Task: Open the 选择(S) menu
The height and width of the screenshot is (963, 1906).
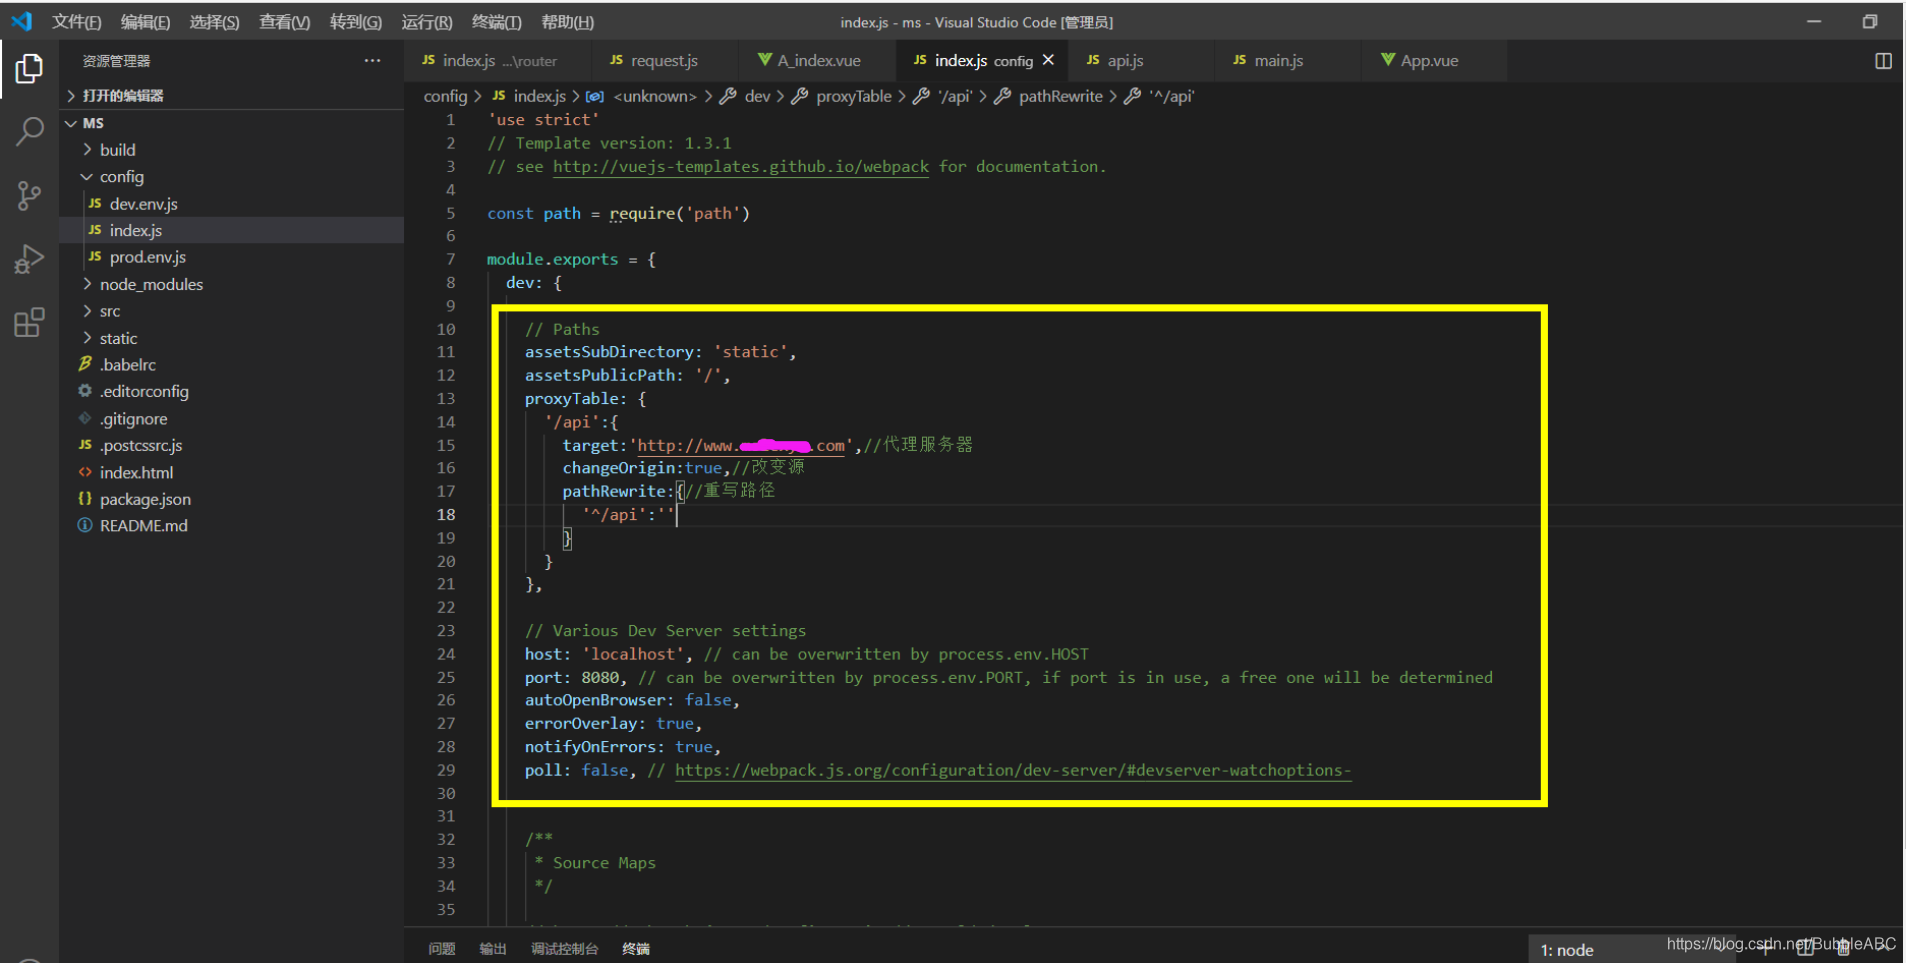Action: pyautogui.click(x=214, y=22)
